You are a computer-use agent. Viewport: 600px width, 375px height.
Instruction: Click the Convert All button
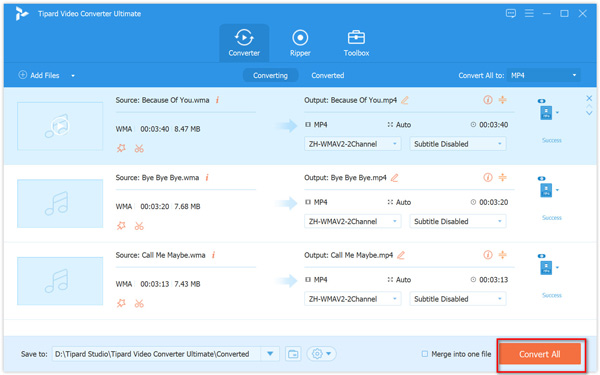[540, 354]
